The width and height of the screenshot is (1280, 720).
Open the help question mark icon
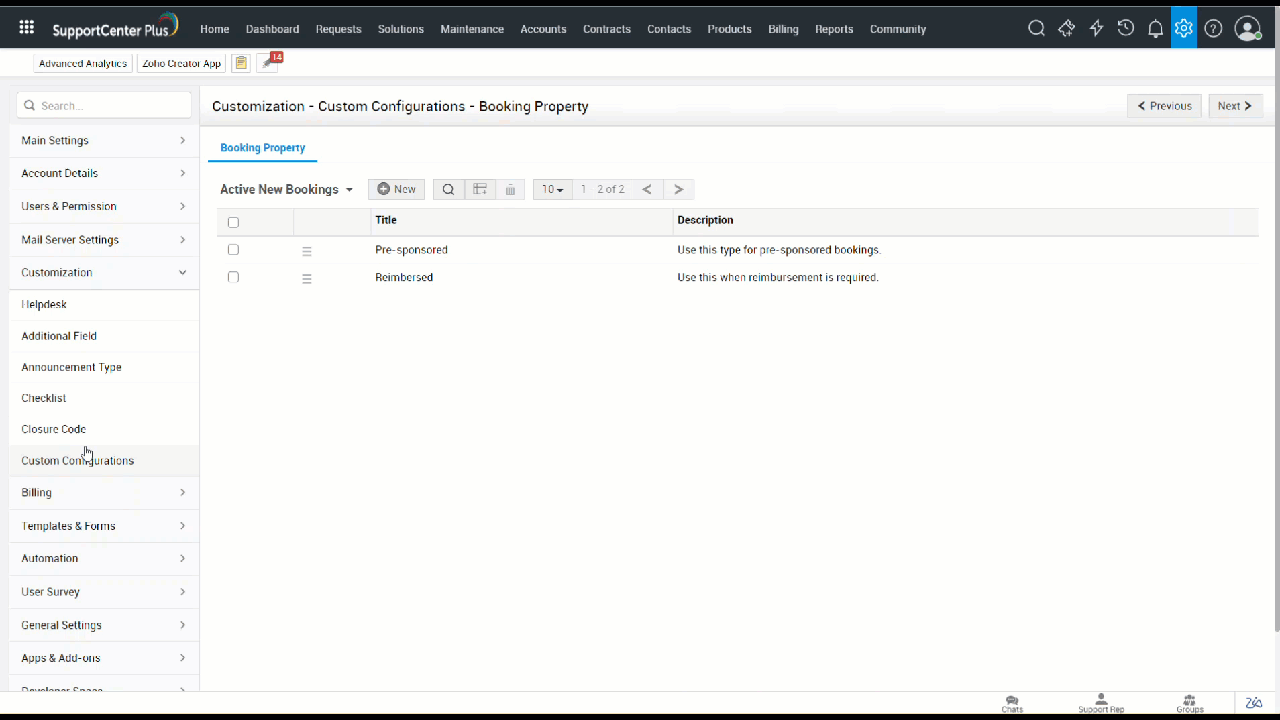pos(1213,28)
